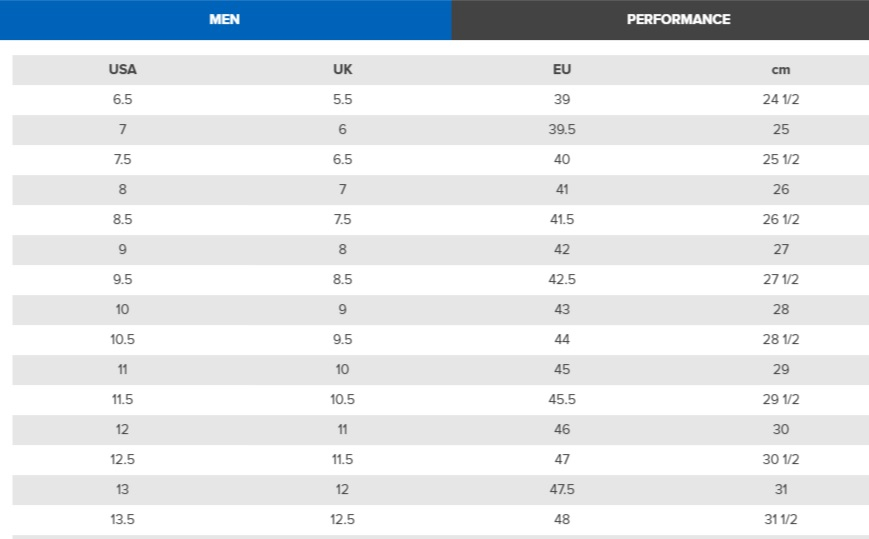Click USA size 10.5 cell
This screenshot has height=539, width=869.
122,339
